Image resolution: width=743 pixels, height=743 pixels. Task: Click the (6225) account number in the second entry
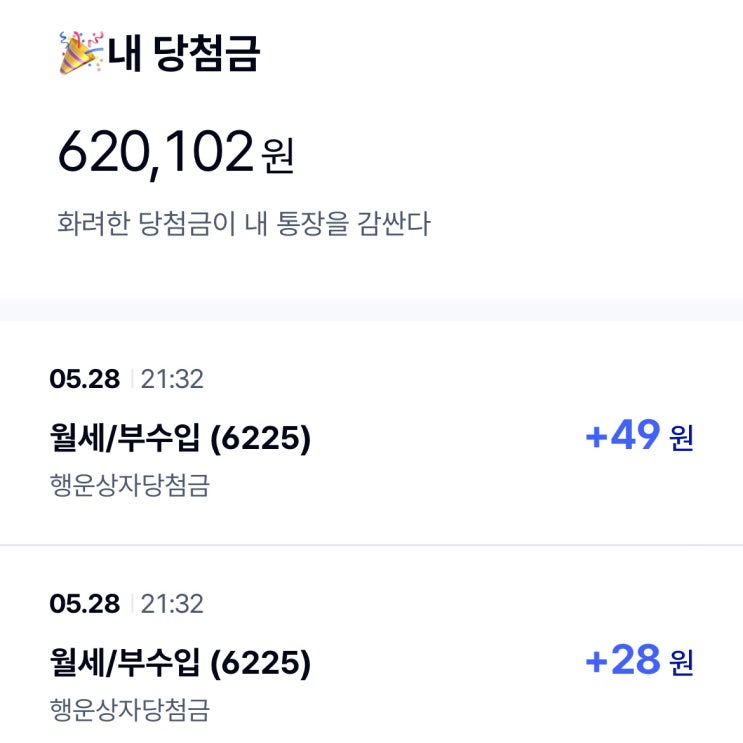[261, 662]
